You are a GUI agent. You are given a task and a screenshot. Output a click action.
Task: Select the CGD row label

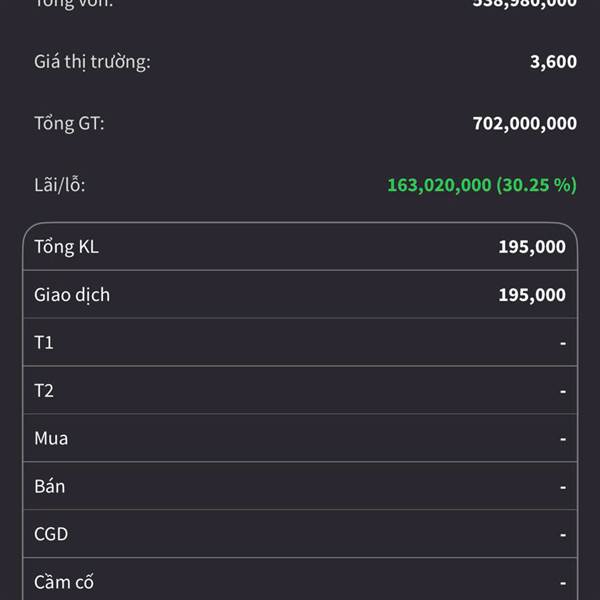(51, 535)
